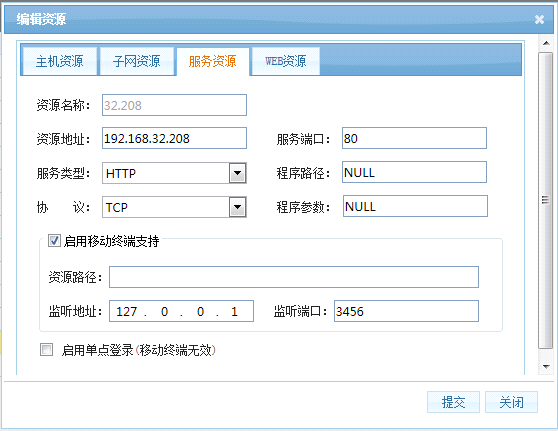Click the 关闭 button
The image size is (558, 431).
[511, 402]
